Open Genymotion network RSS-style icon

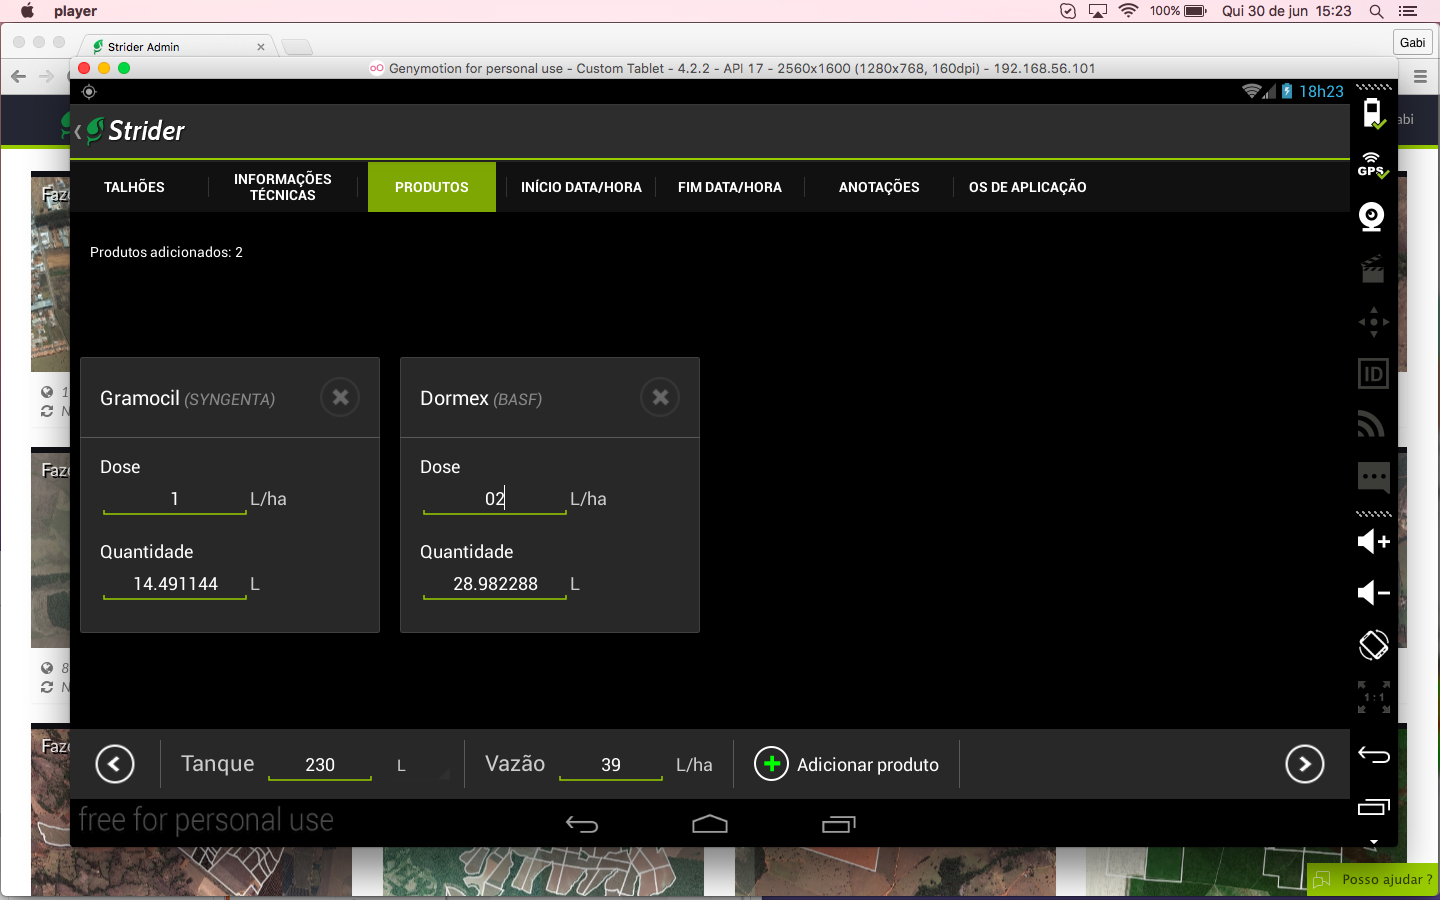pyautogui.click(x=1372, y=425)
